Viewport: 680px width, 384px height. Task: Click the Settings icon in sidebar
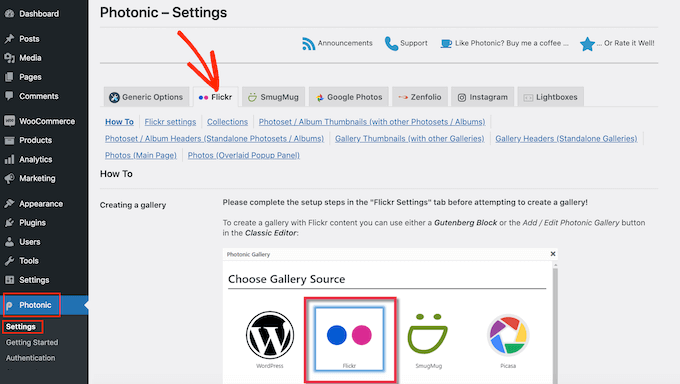[x=10, y=280]
